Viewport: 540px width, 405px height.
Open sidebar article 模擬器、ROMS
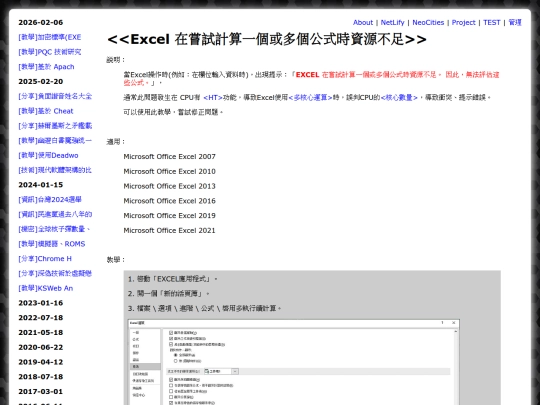click(52, 244)
